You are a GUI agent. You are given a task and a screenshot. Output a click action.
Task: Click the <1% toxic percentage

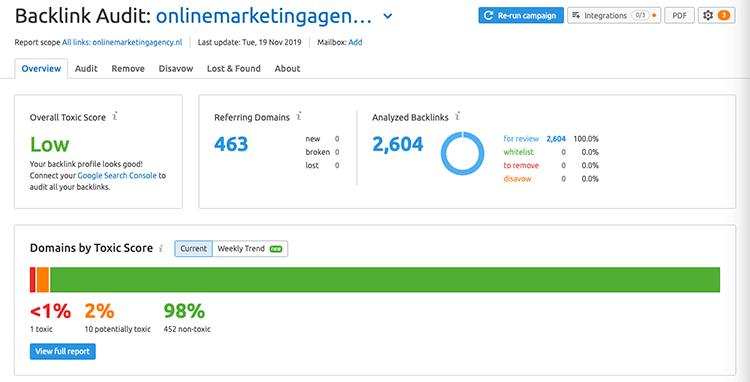tap(50, 311)
